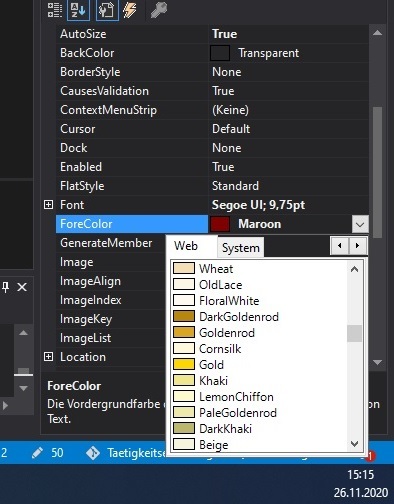Screen dimensions: 394x504
Task: Select the Cursor property row
Action: (x=212, y=129)
